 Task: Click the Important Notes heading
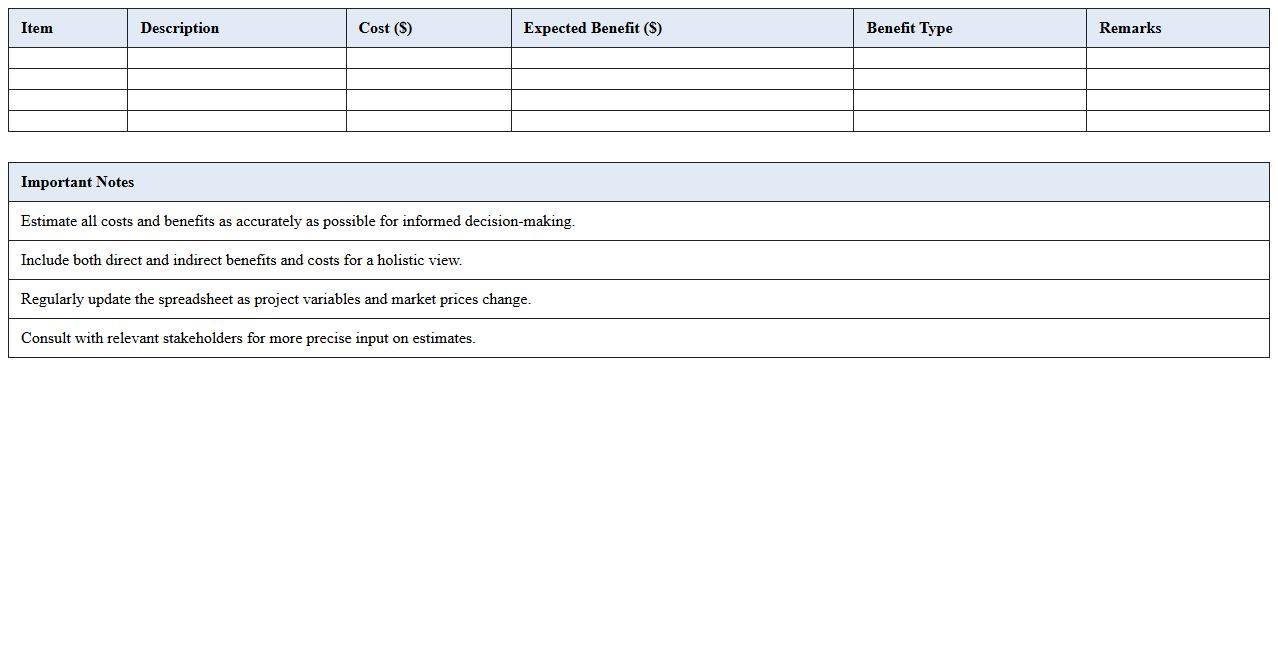point(78,182)
